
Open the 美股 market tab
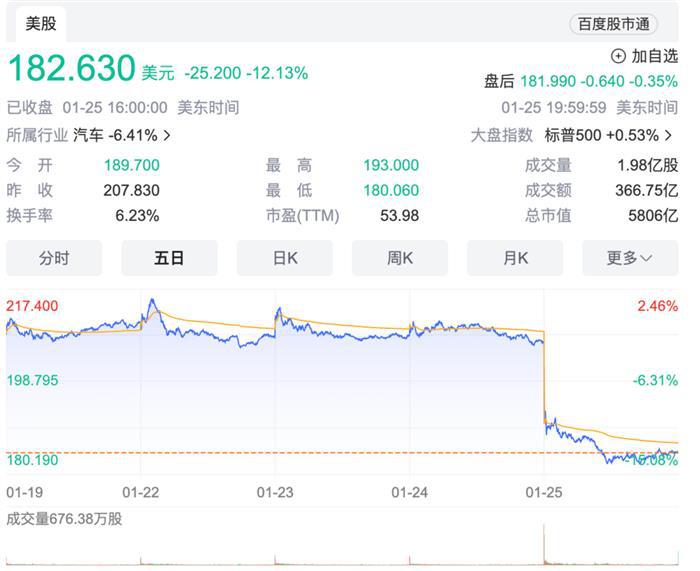tap(41, 23)
